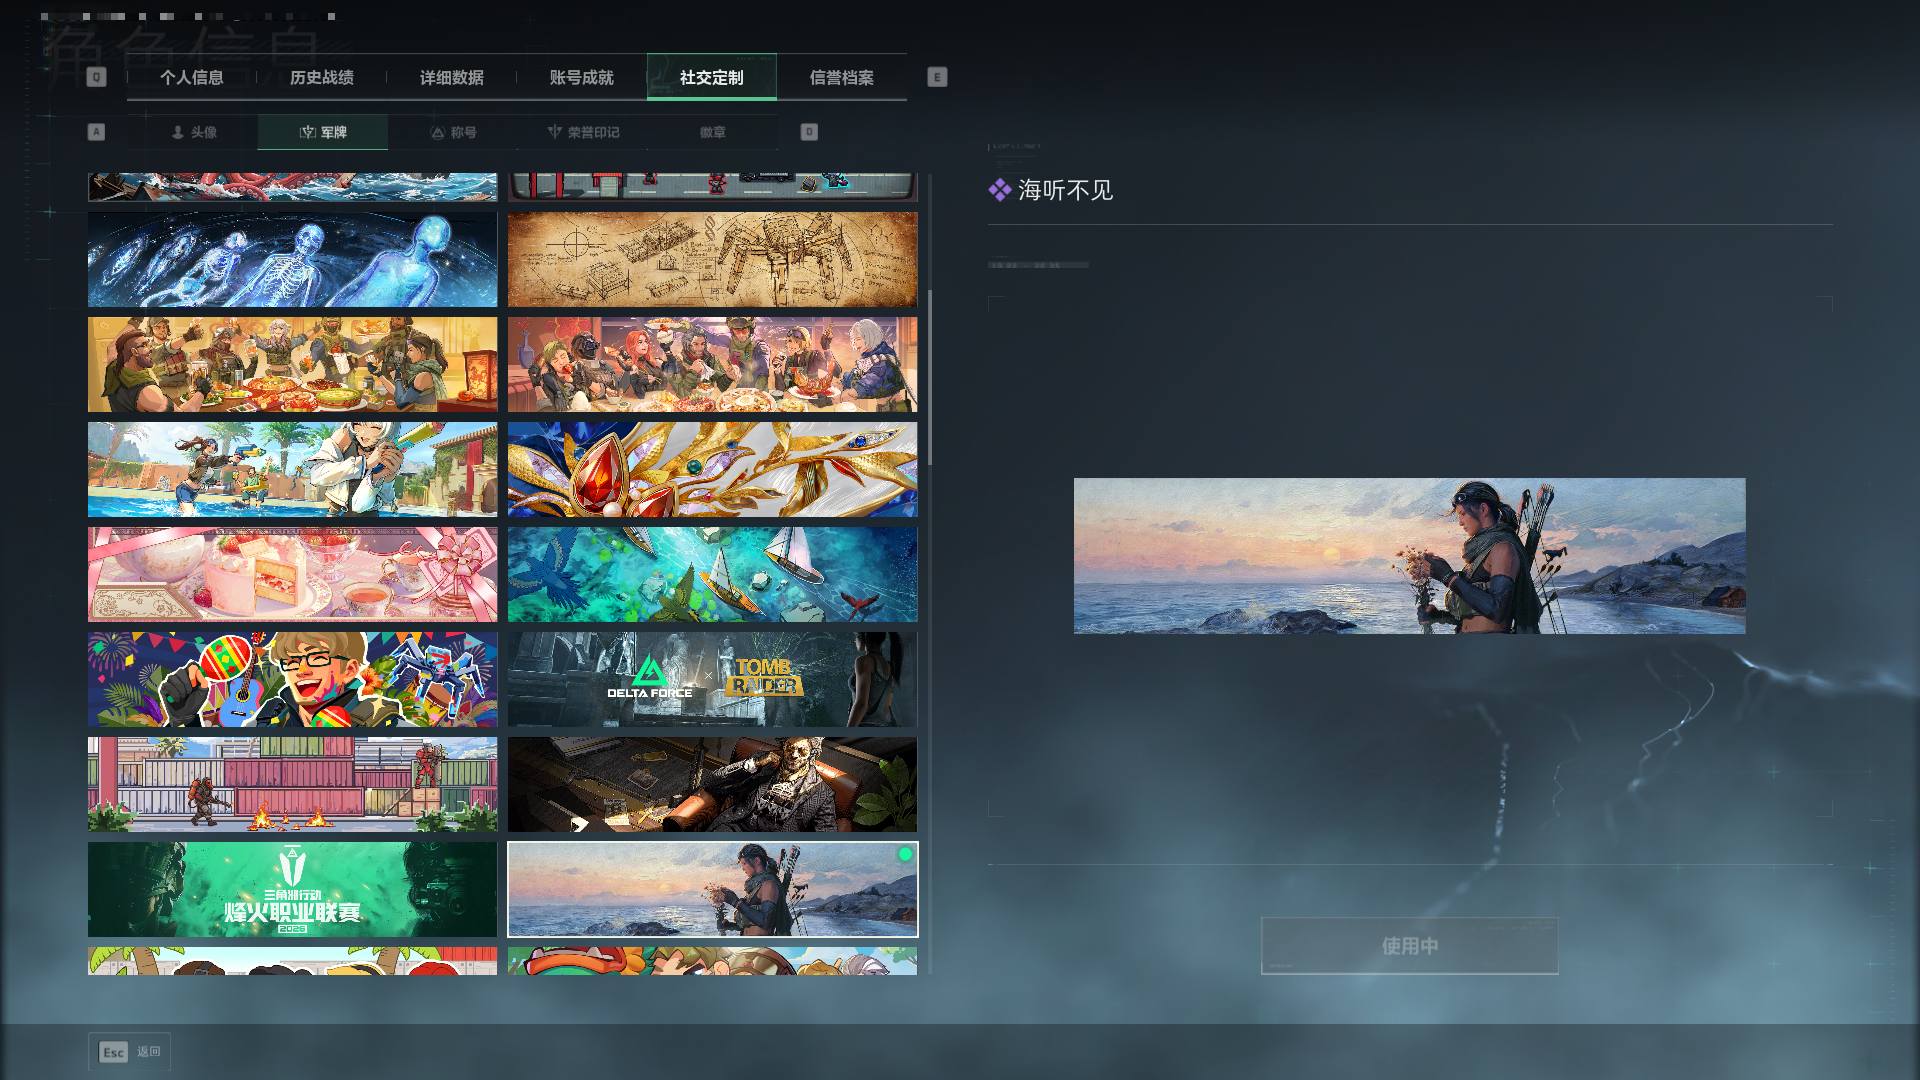The height and width of the screenshot is (1080, 1920).
Task: Select the colorful maracas fiesta banner
Action: click(x=292, y=679)
